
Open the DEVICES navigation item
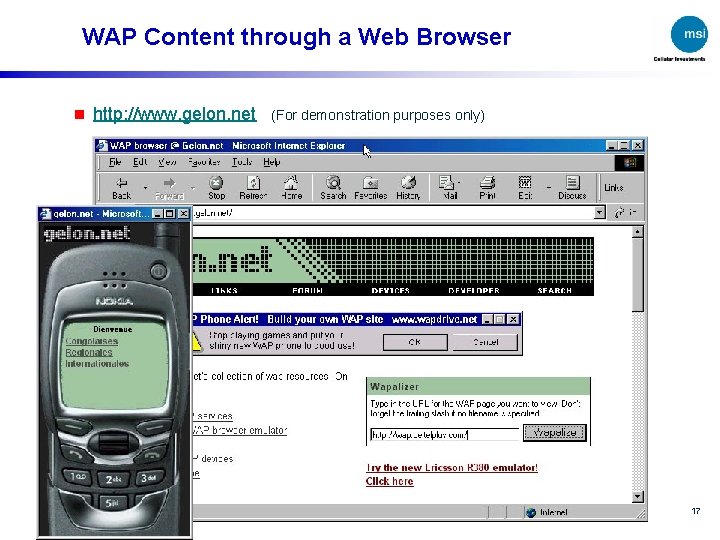[x=390, y=291]
